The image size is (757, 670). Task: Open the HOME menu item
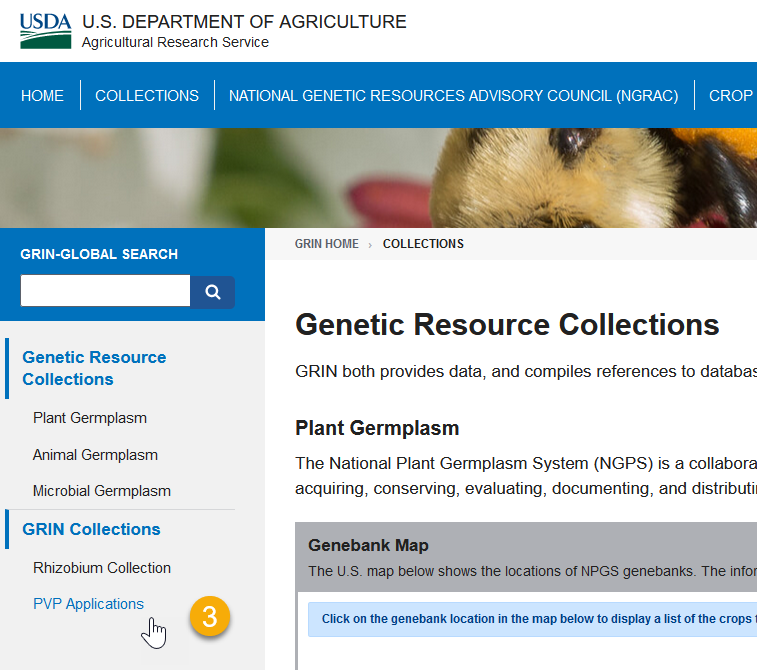click(x=42, y=96)
